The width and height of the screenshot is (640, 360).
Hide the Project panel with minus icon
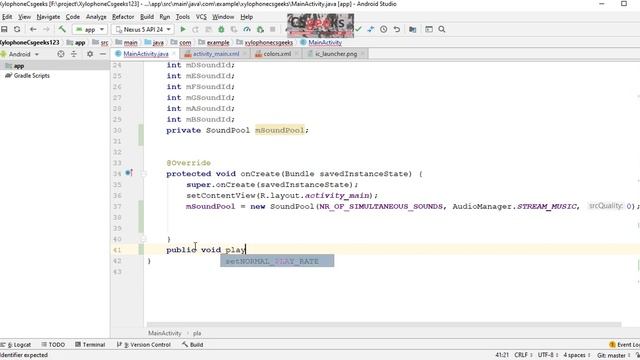[103, 54]
